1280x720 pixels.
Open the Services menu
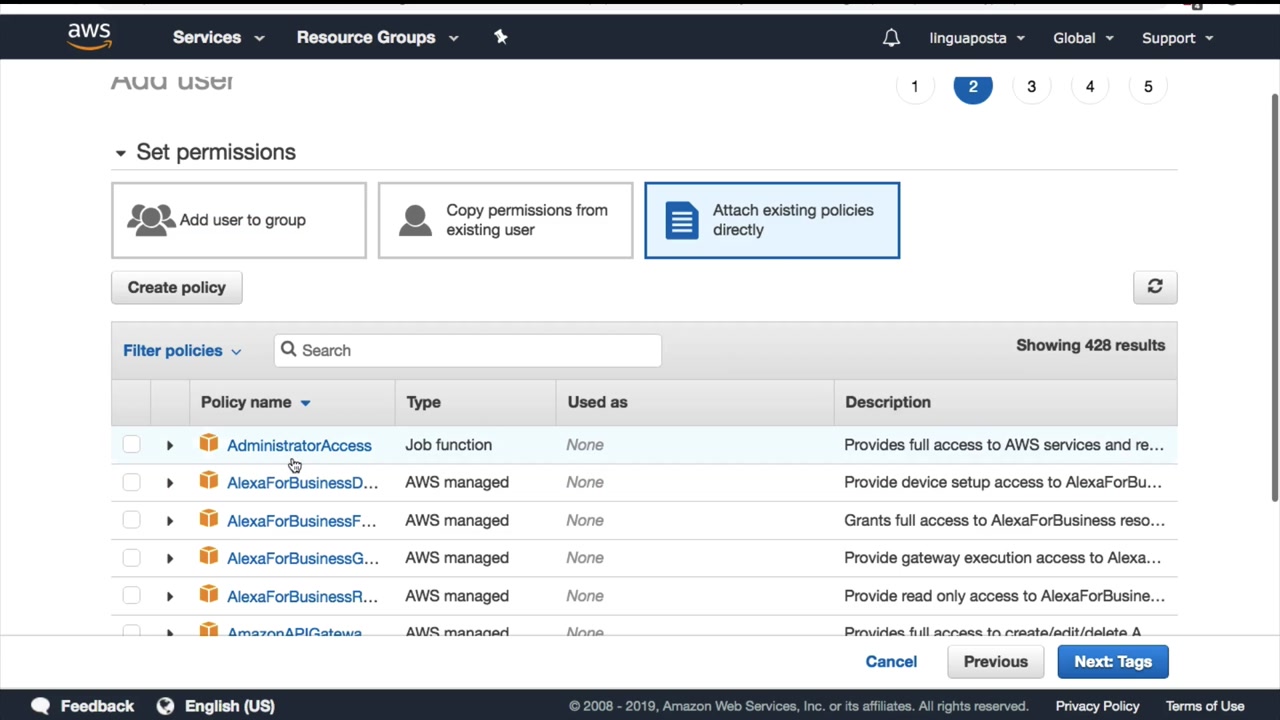click(x=218, y=38)
